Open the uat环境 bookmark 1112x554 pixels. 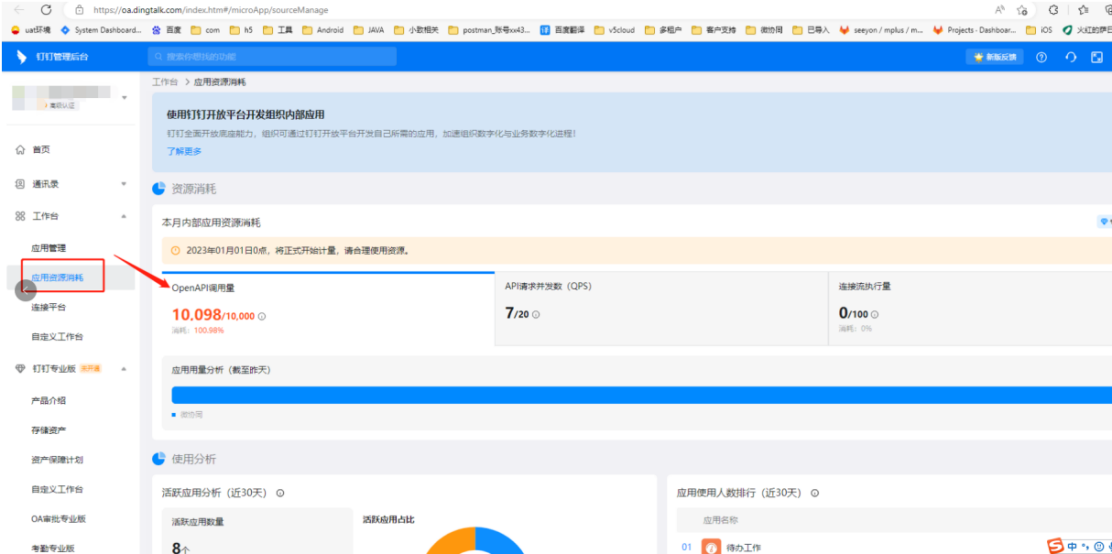point(30,30)
